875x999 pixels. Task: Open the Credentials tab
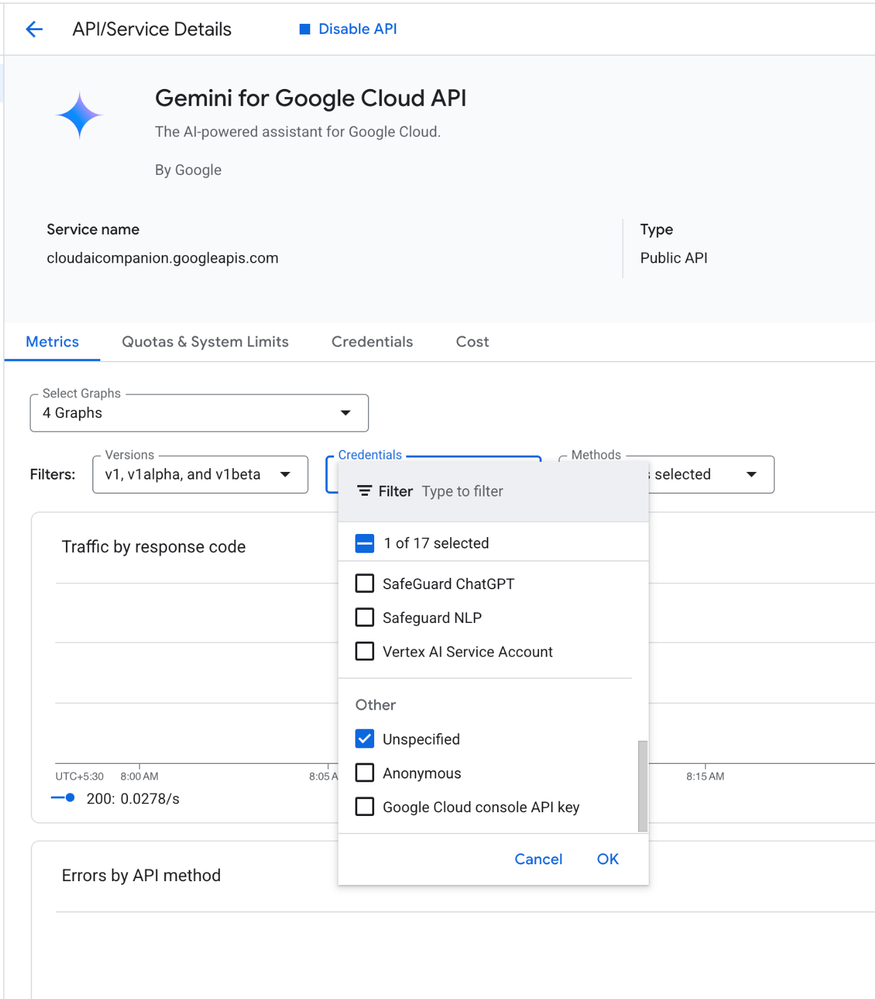(372, 341)
